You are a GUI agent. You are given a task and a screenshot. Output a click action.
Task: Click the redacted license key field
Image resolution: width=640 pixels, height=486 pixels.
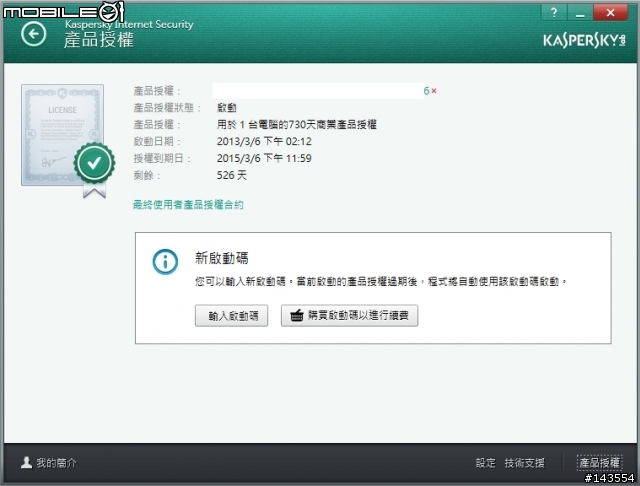click(318, 91)
